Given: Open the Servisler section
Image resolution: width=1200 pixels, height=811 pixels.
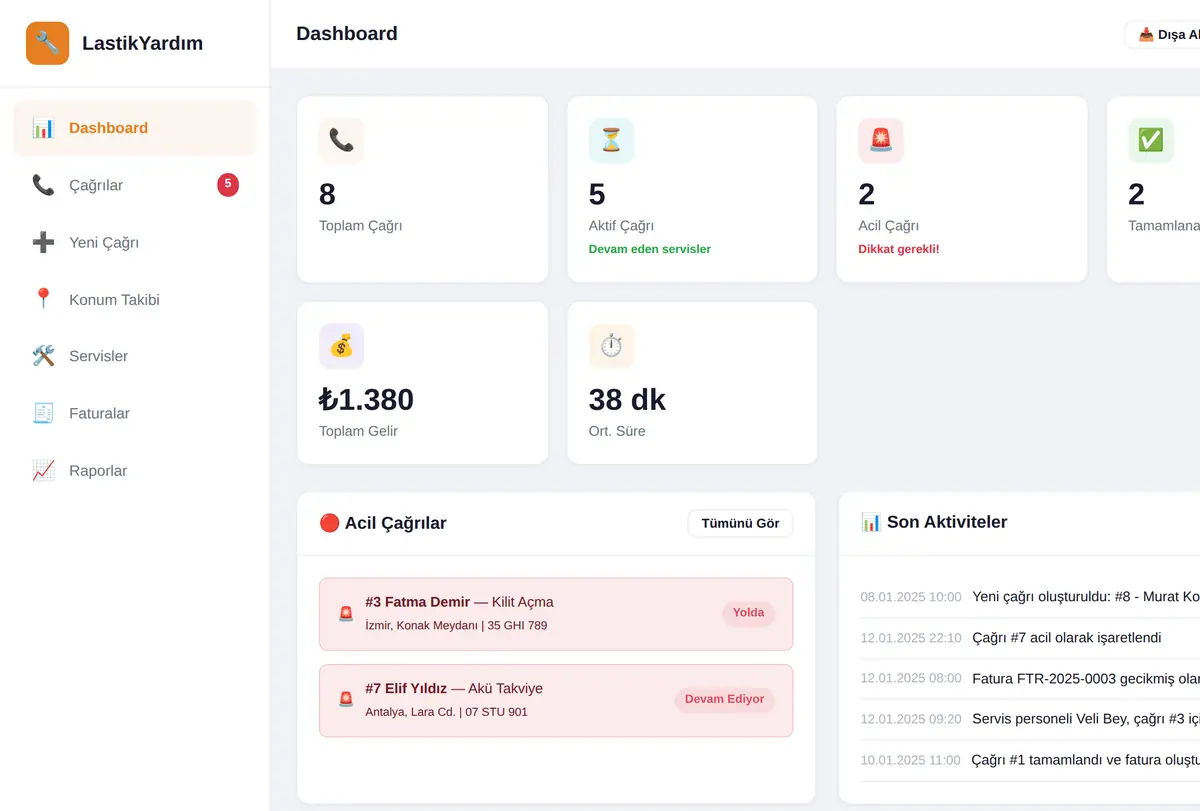Looking at the screenshot, I should point(135,356).
